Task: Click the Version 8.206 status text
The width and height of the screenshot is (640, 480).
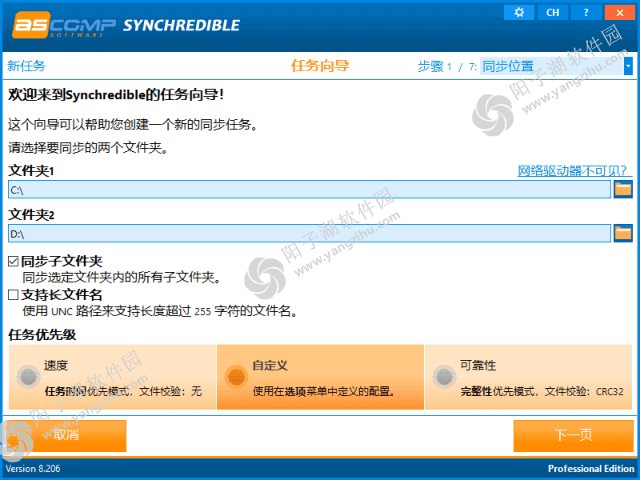Action: (x=33, y=469)
